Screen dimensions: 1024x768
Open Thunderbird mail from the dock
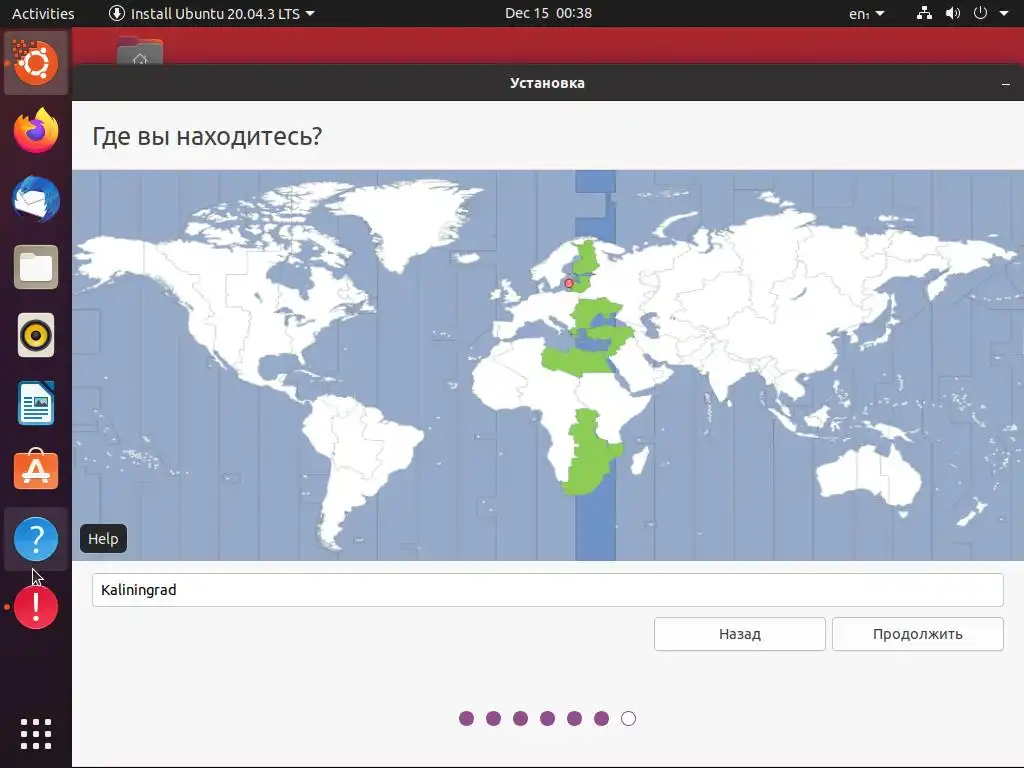36,199
